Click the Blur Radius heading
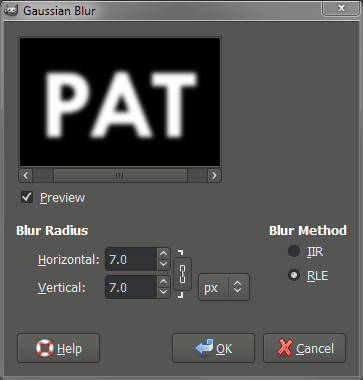 click(52, 231)
